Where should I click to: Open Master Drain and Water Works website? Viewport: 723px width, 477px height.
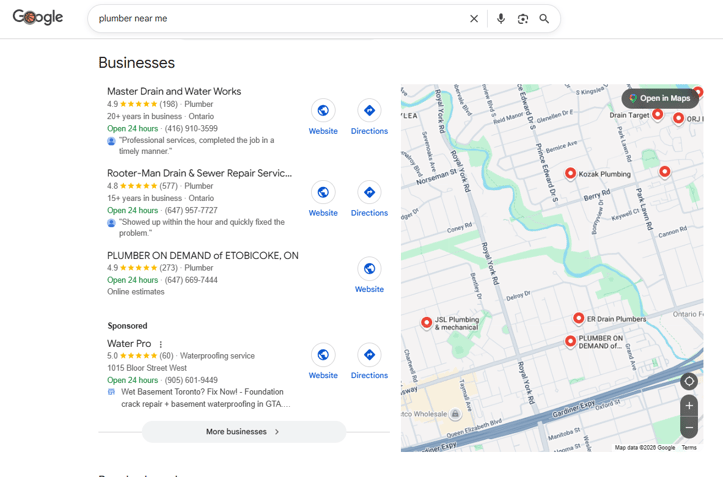coord(323,117)
